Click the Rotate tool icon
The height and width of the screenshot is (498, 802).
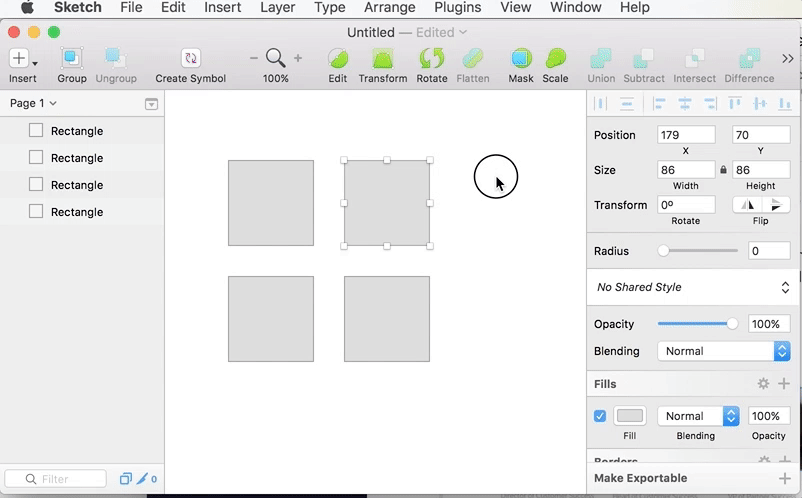[x=432, y=58]
